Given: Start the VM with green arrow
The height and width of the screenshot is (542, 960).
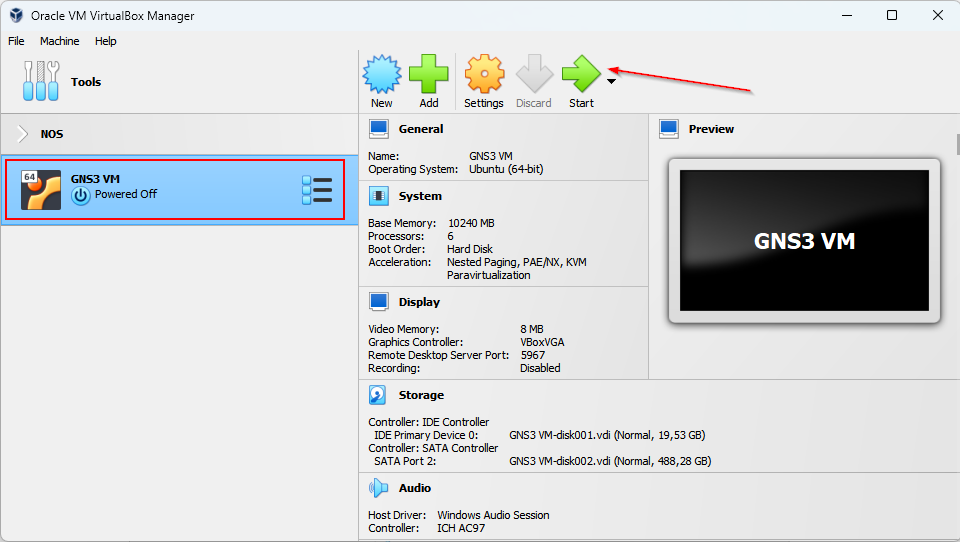Looking at the screenshot, I should tap(580, 75).
